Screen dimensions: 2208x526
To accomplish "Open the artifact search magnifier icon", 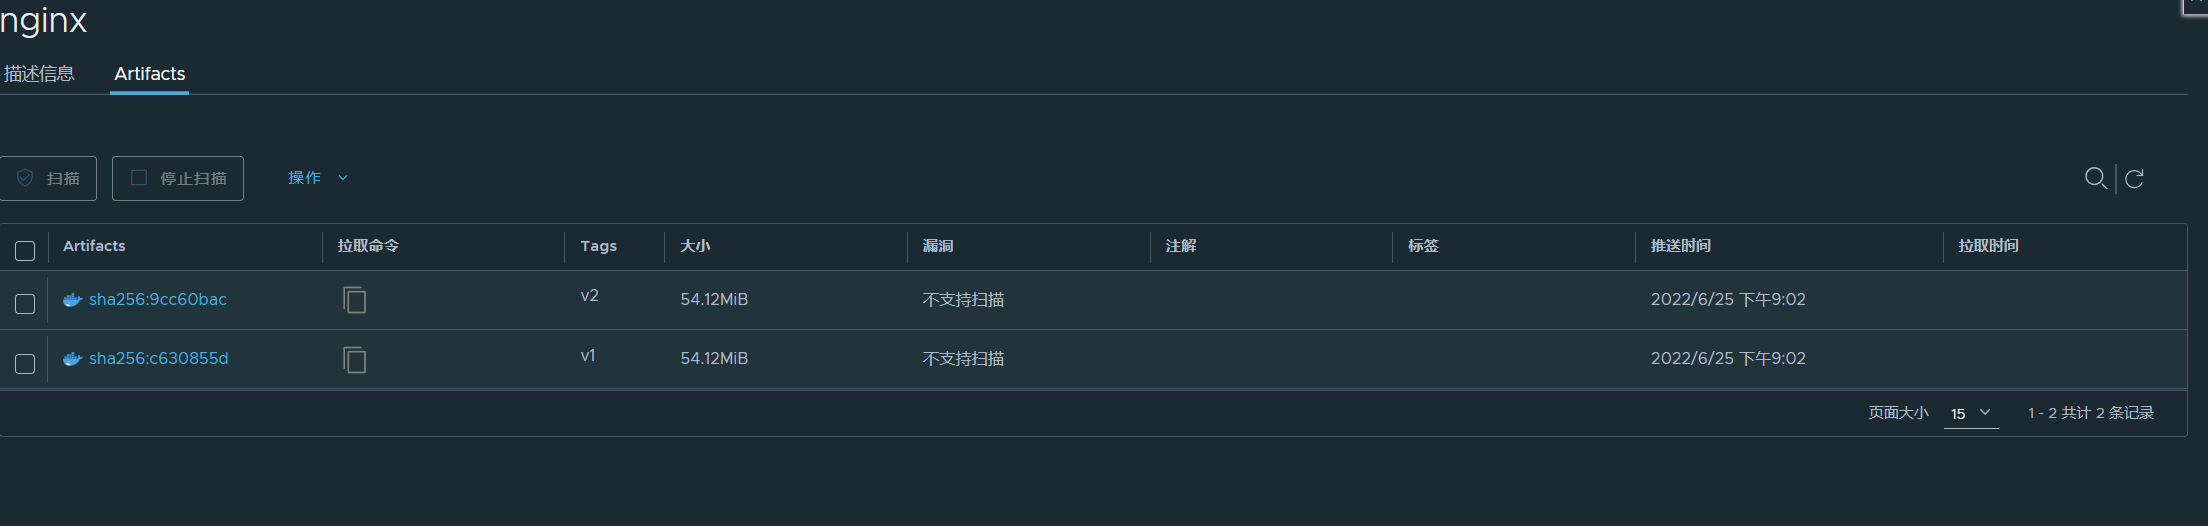I will click(x=2095, y=178).
